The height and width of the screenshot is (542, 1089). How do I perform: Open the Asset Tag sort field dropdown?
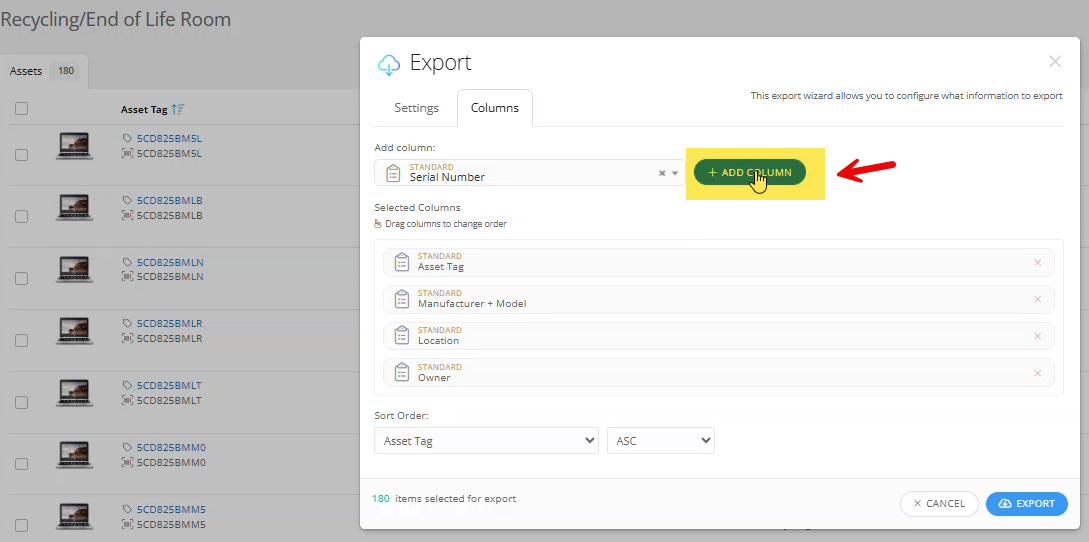pyautogui.click(x=486, y=441)
